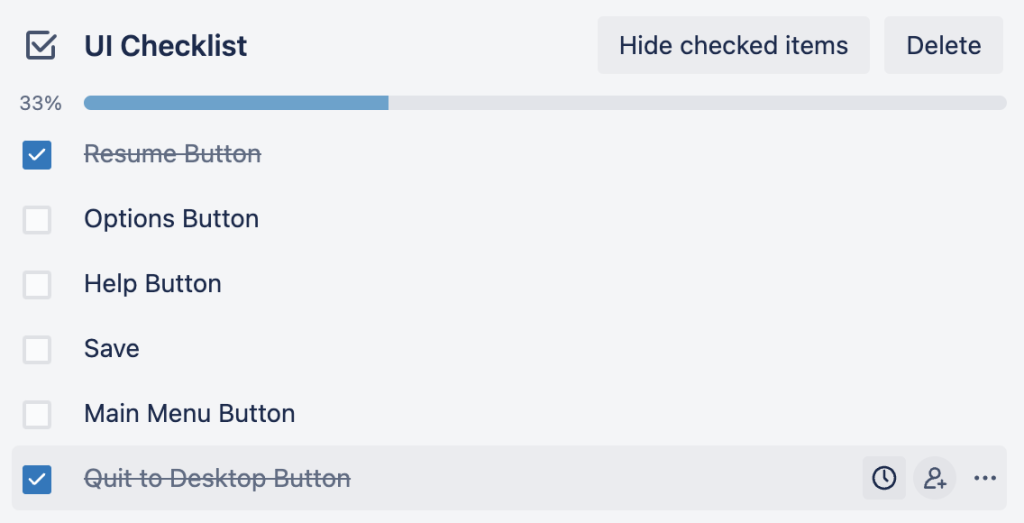The height and width of the screenshot is (523, 1024).
Task: Open the three-dot item actions menu
Action: [x=985, y=479]
